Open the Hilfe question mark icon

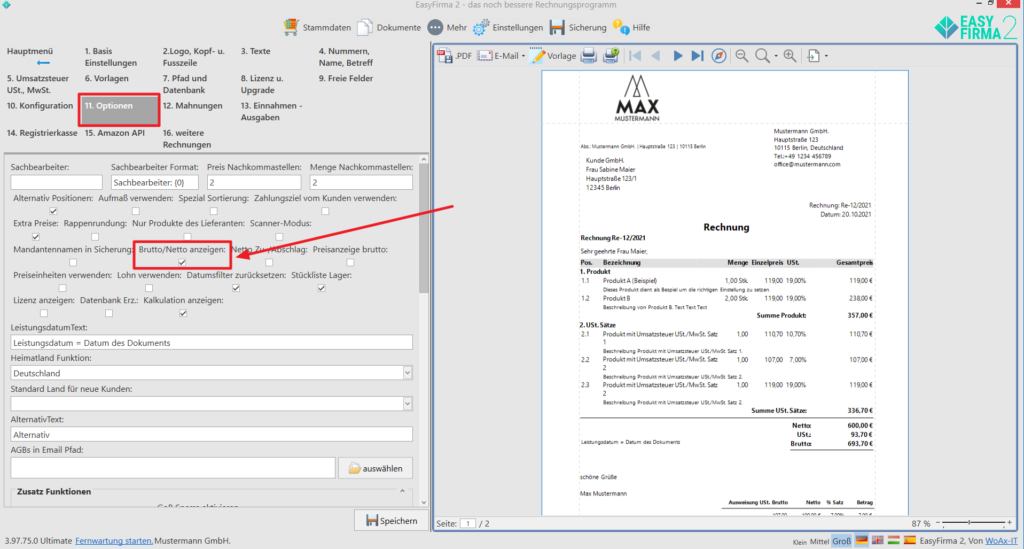coord(620,27)
